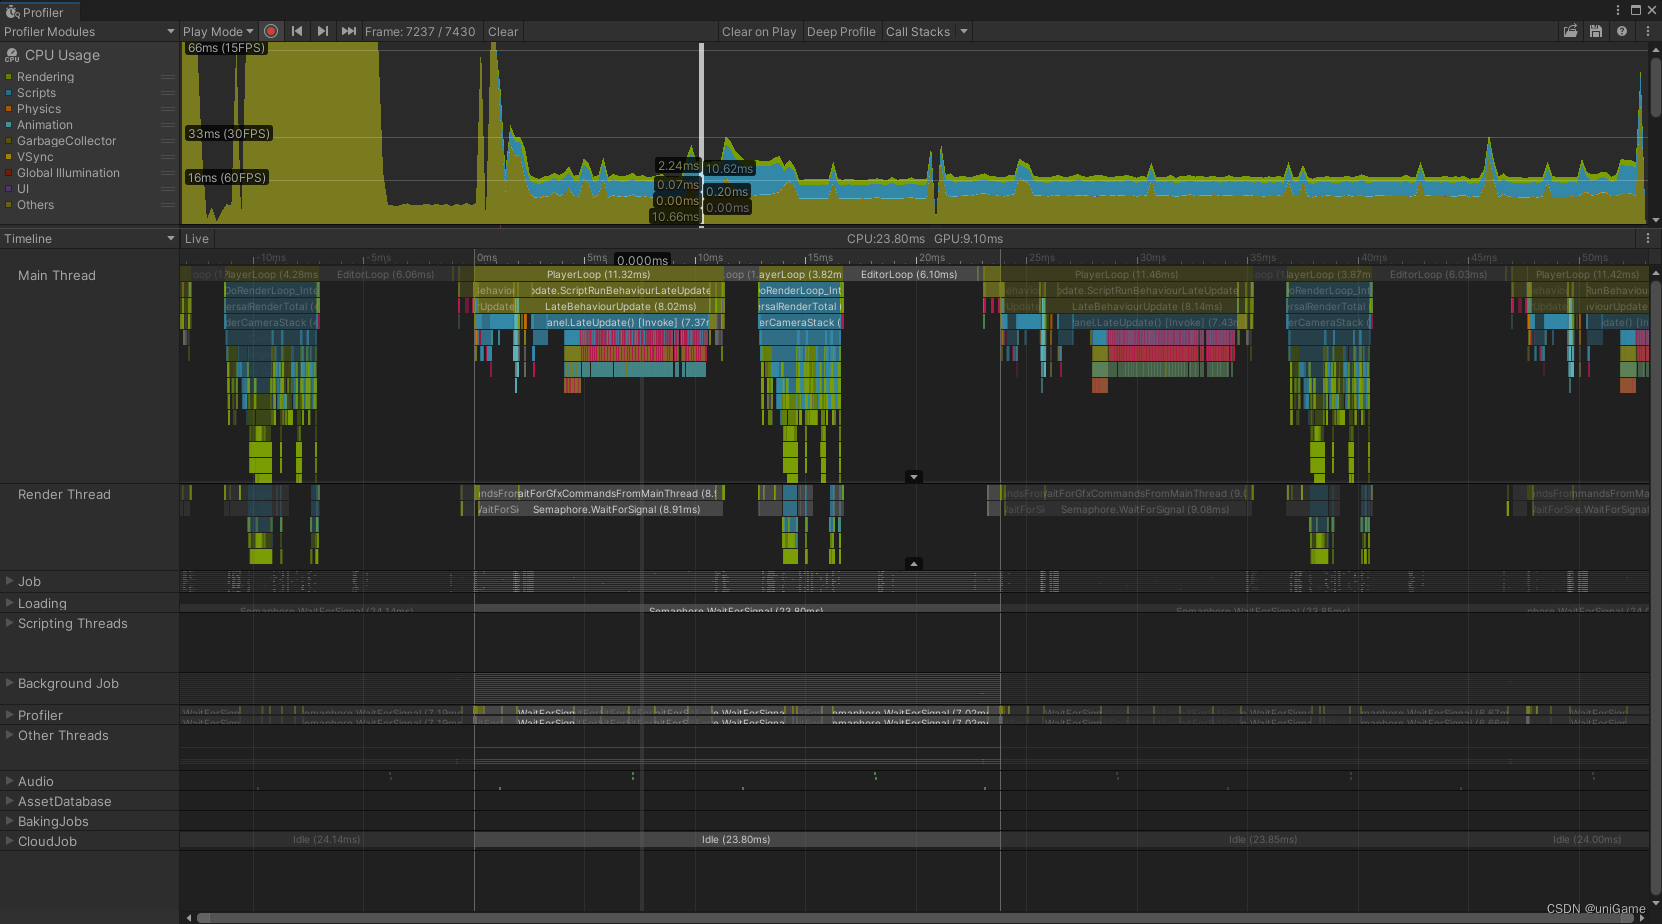Toggle Rendering category in CPU chart
Viewport: 1662px width, 924px height.
pyautogui.click(x=9, y=77)
